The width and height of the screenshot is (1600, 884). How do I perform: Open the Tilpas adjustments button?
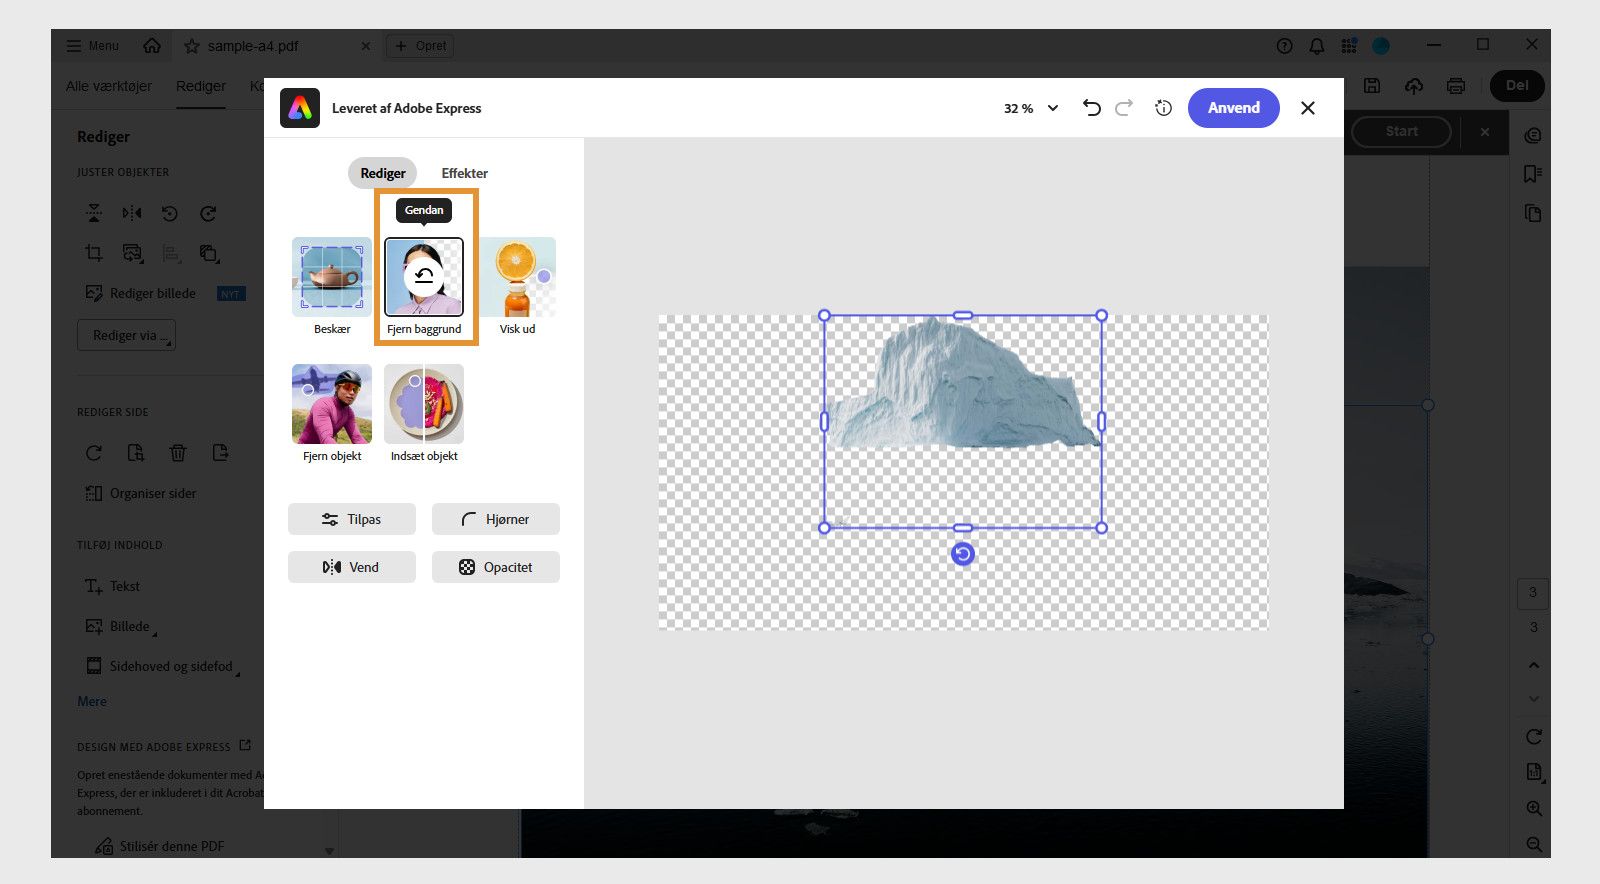pos(352,519)
